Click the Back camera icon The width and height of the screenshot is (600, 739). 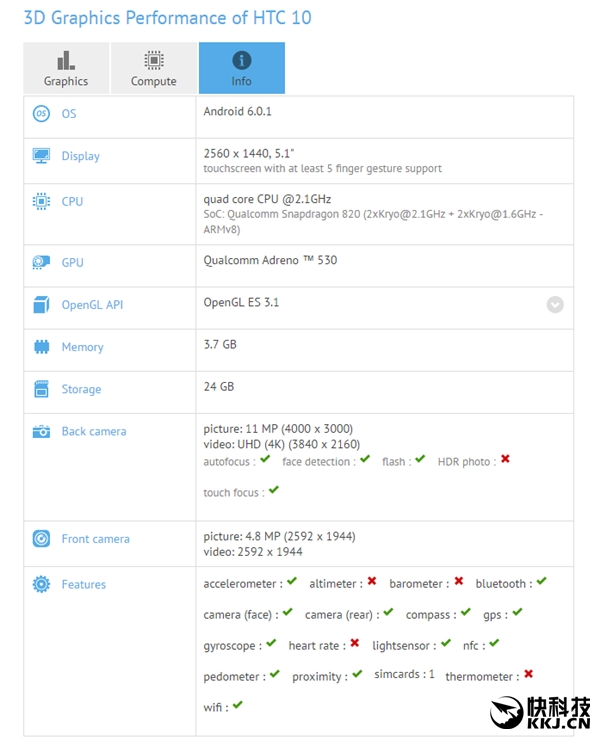(41, 432)
